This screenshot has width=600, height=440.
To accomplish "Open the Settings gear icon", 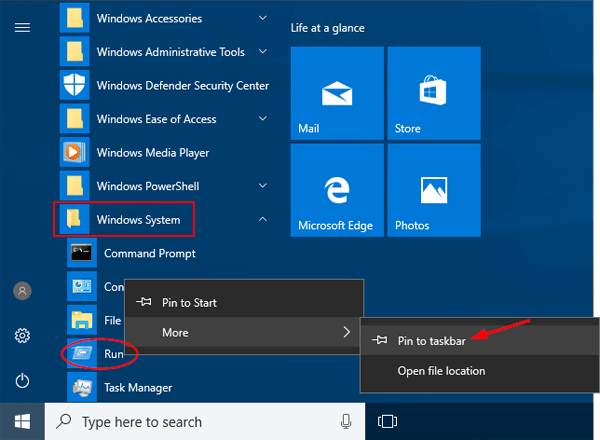I will (x=22, y=336).
